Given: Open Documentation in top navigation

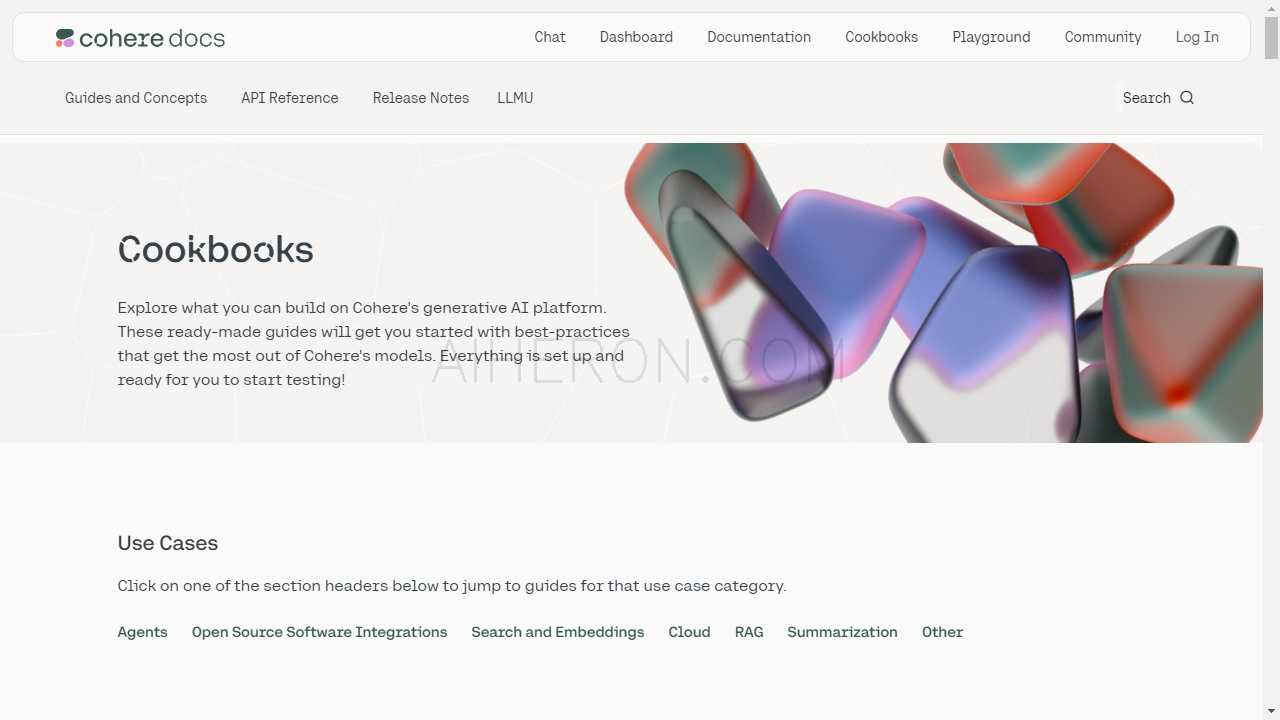Looking at the screenshot, I should click(x=759, y=37).
